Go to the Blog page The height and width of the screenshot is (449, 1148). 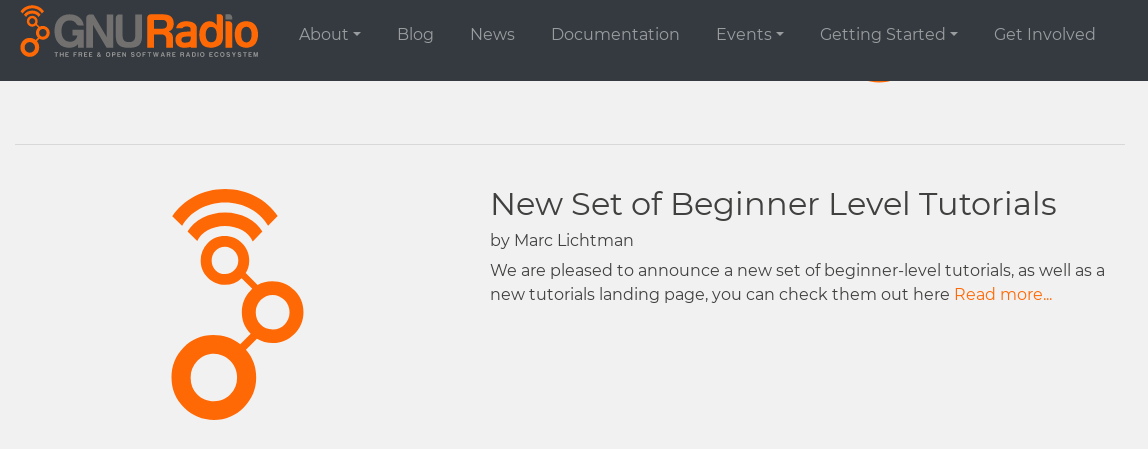click(x=415, y=34)
